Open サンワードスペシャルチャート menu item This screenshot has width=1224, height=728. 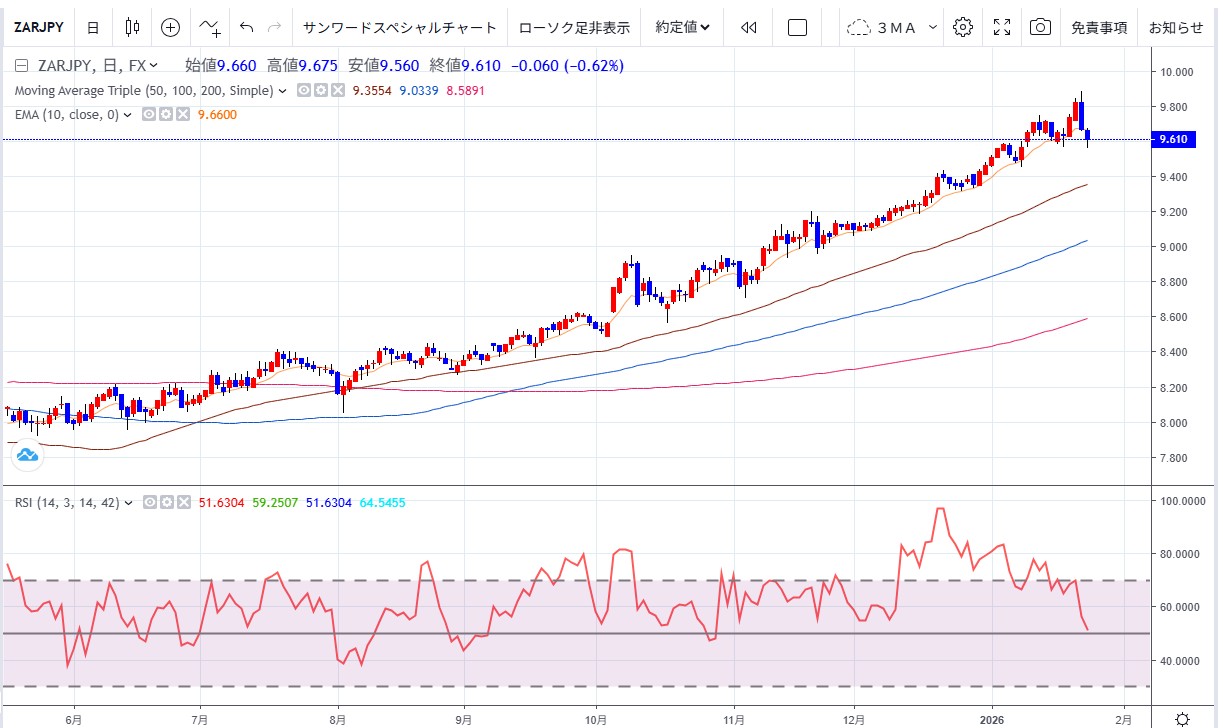(x=399, y=27)
